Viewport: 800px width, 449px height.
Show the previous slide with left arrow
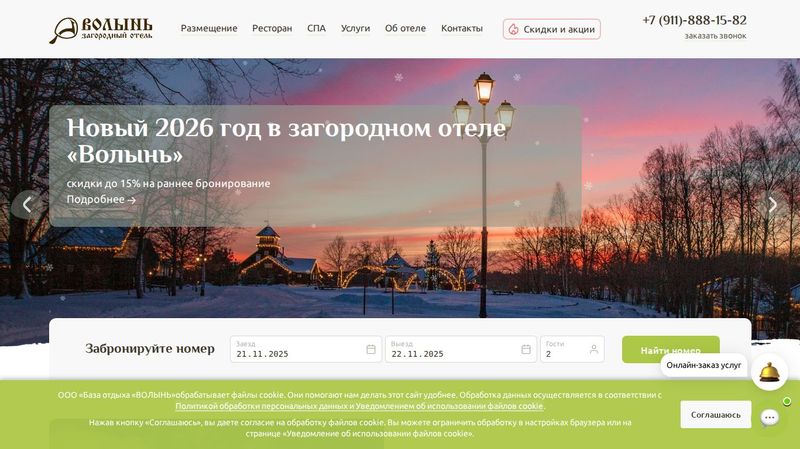tap(27, 205)
